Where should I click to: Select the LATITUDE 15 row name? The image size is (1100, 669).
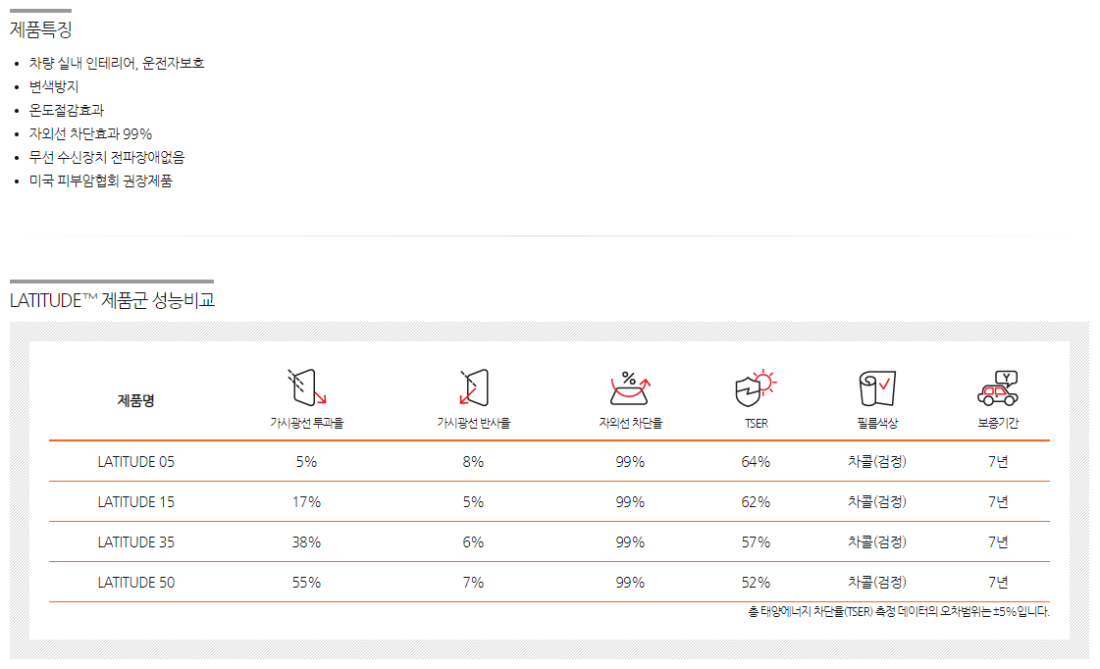pos(136,502)
